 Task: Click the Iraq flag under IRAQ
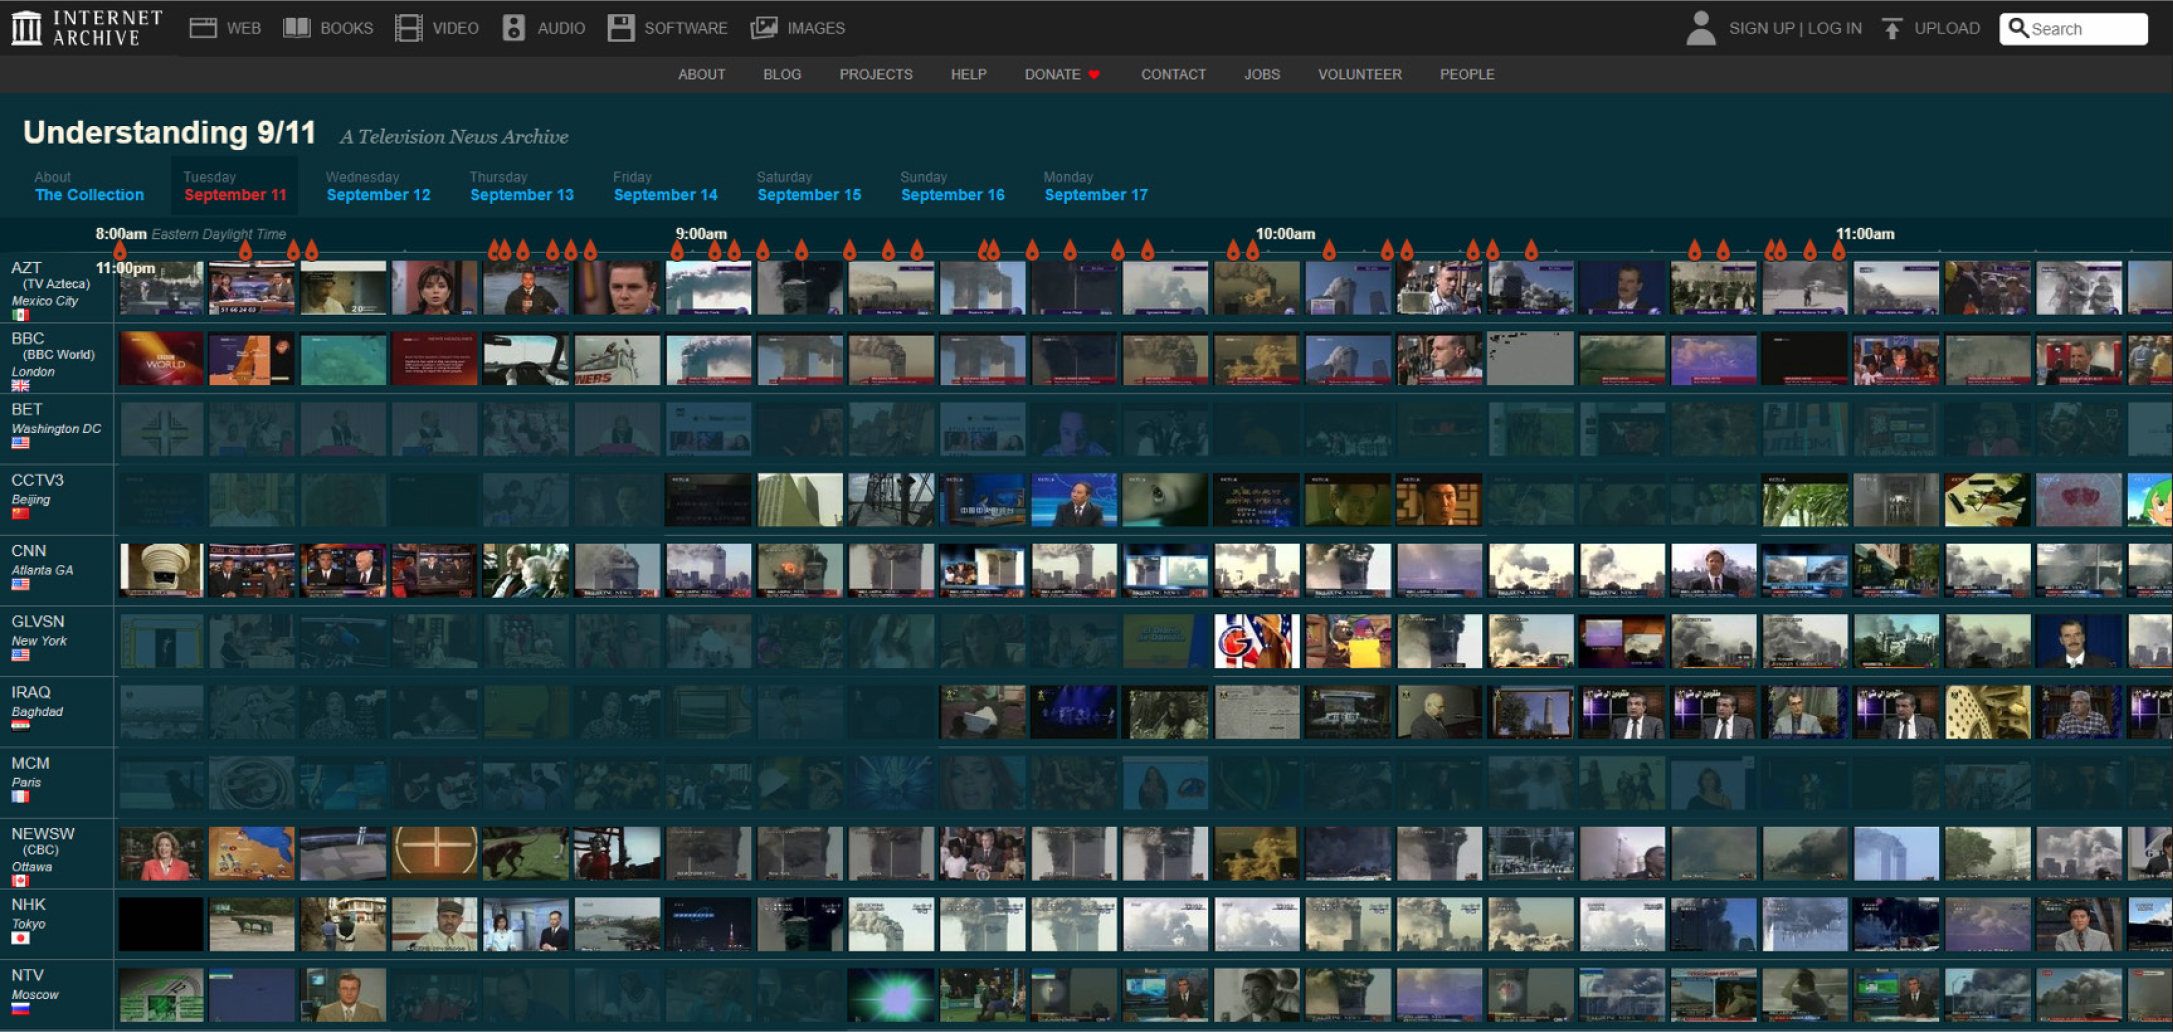pos(20,726)
